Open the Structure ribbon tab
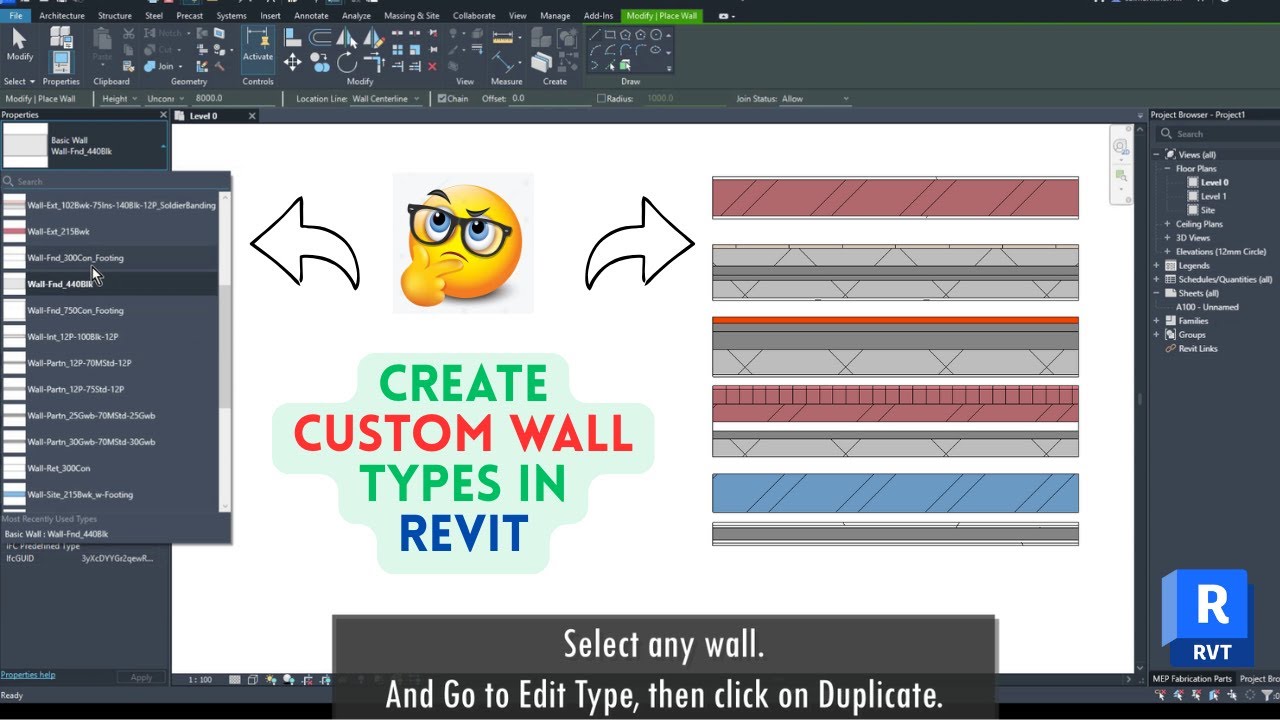Viewport: 1280px width, 720px height. point(115,16)
